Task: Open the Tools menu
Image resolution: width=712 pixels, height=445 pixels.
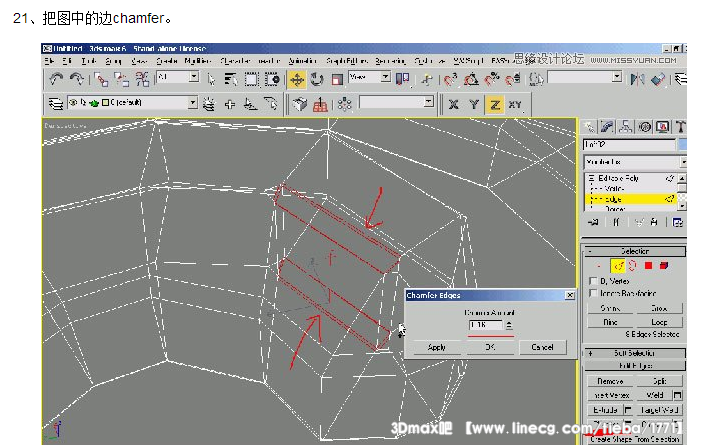Action: tap(89, 60)
